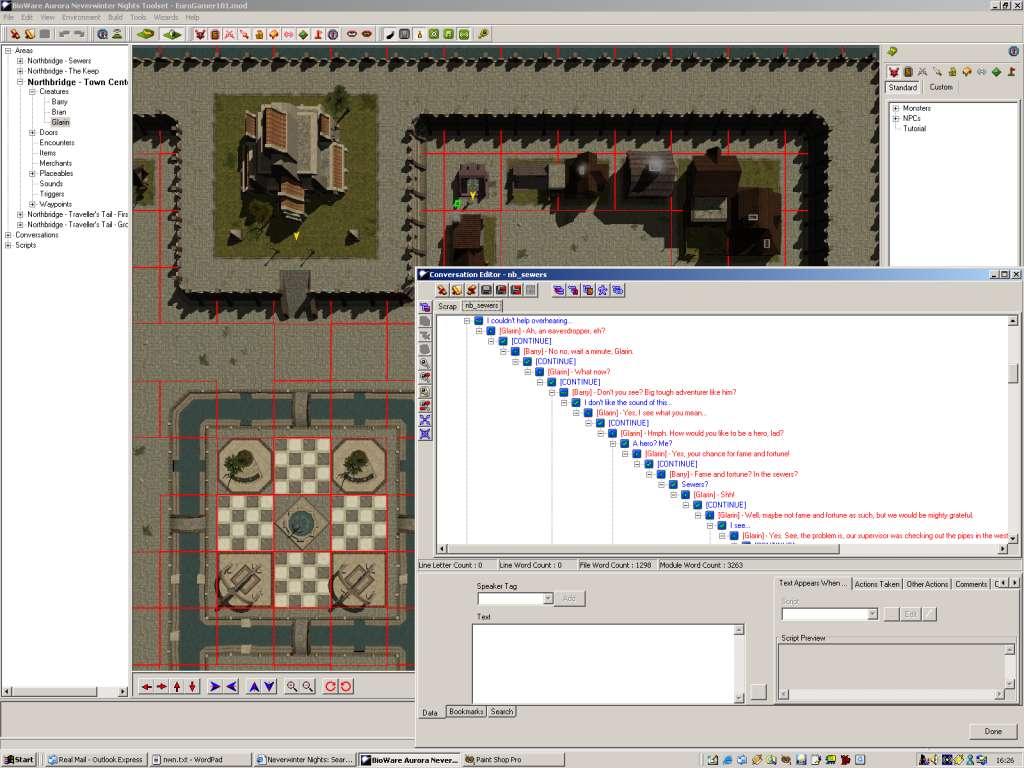Open the Build menu
Viewport: 1024px width, 768px height.
[116, 17]
